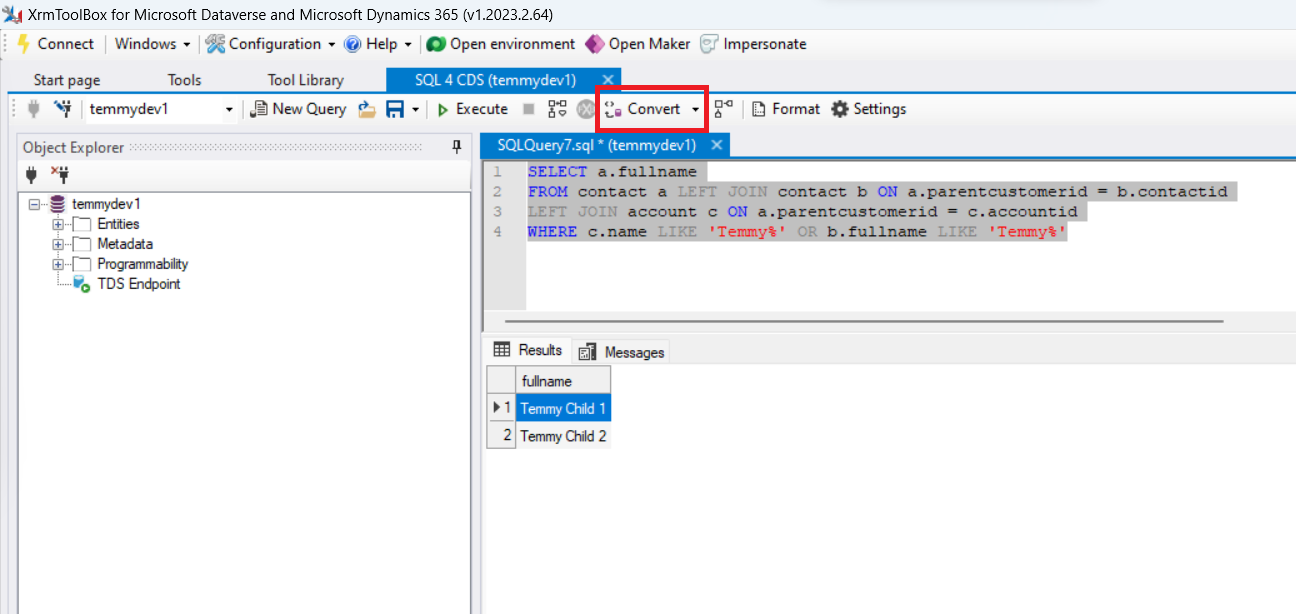Select the Metadata tree item
Screen dimensions: 1296x614
coord(125,244)
